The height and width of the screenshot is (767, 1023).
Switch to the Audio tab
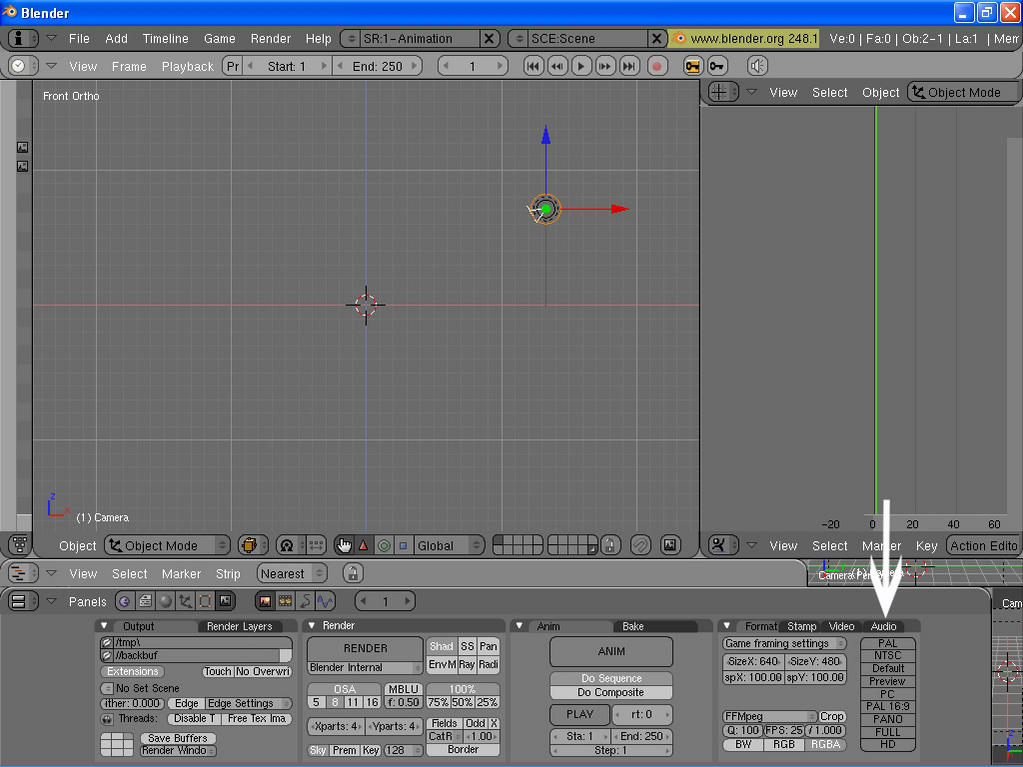[883, 626]
